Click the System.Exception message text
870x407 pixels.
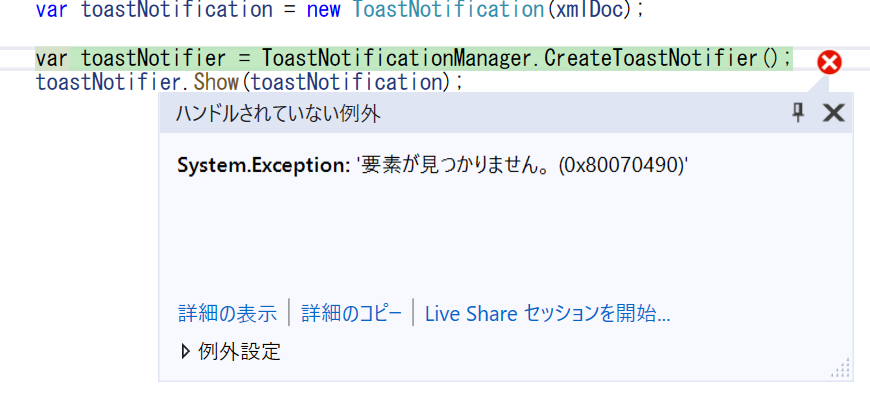pos(432,165)
